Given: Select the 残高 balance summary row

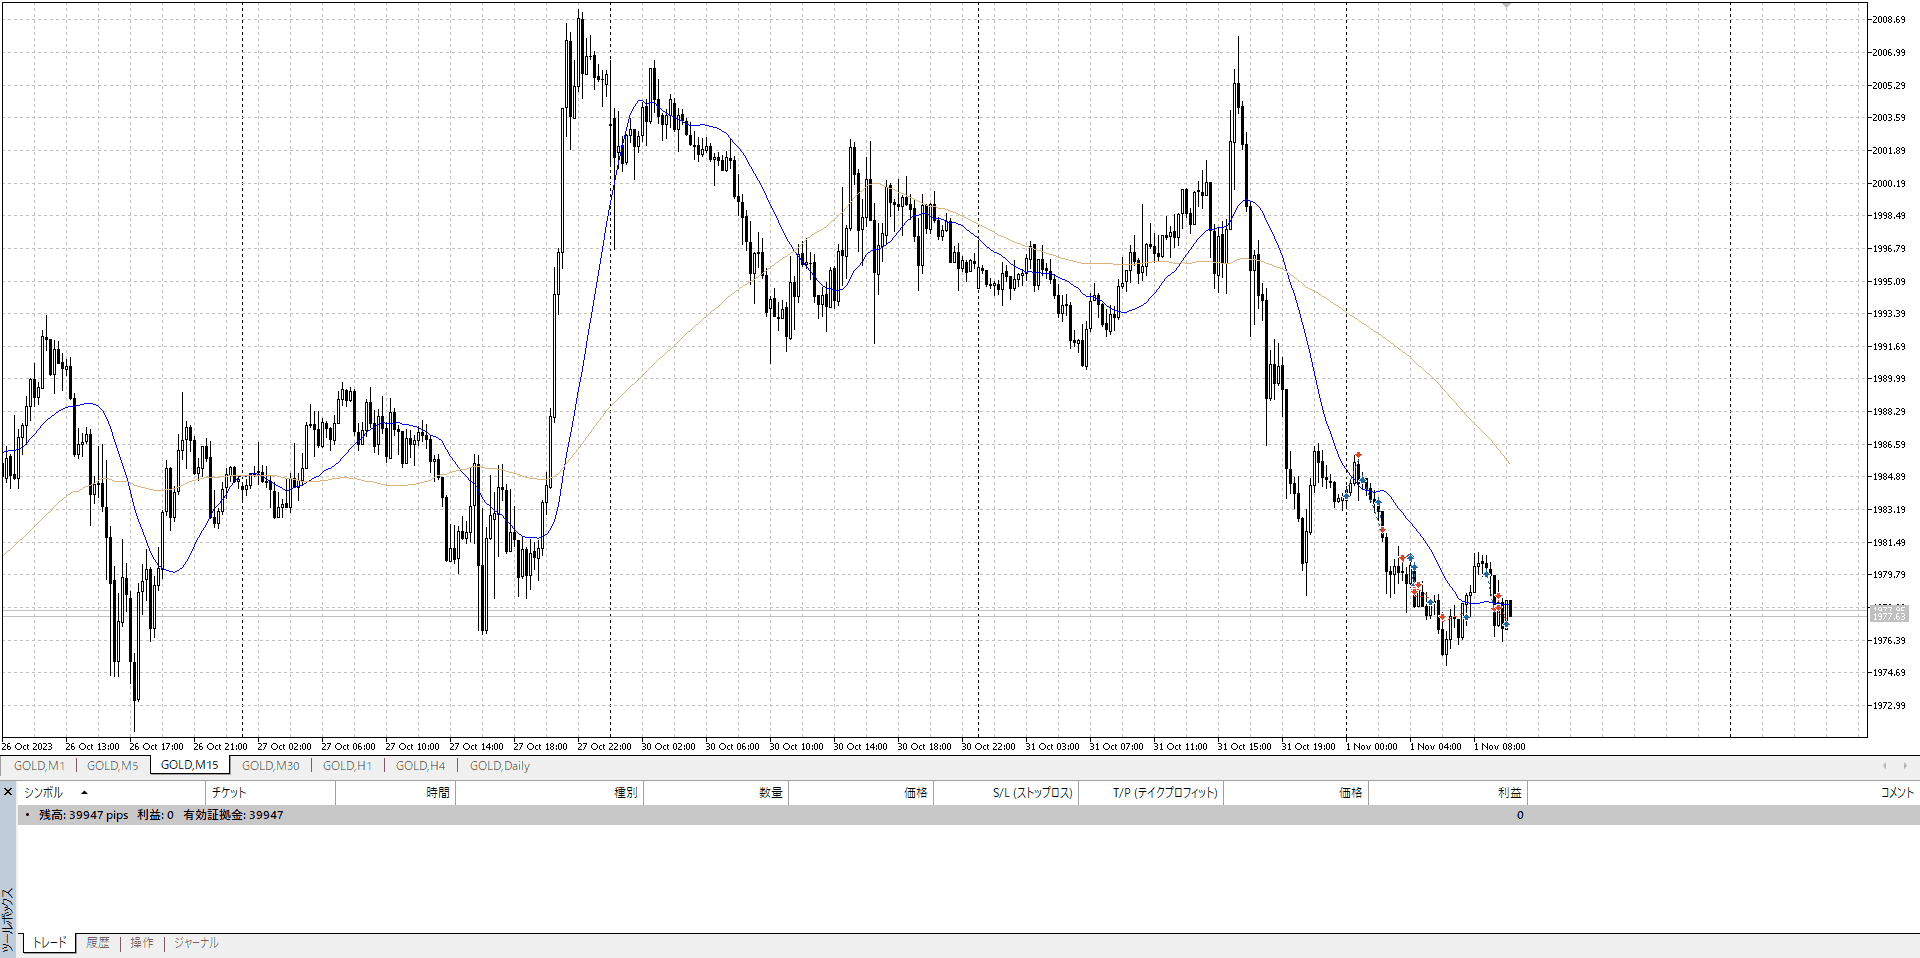Looking at the screenshot, I should [160, 815].
